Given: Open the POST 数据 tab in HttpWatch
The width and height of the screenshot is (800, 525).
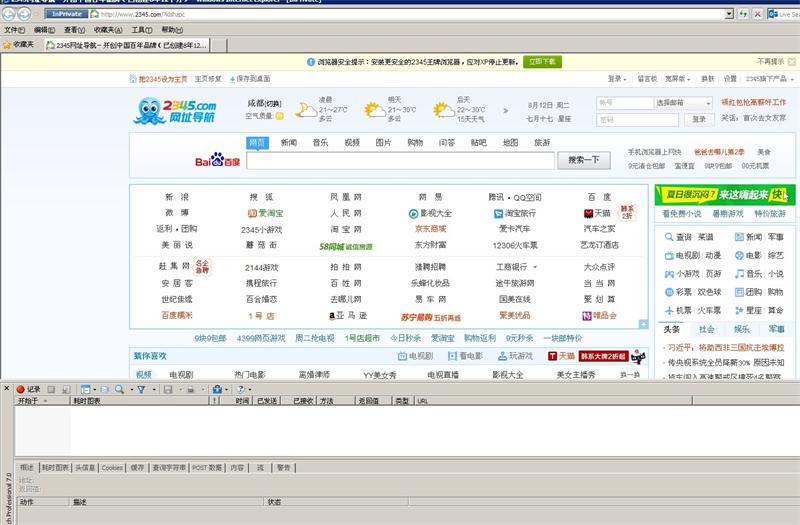Looking at the screenshot, I should point(207,467).
